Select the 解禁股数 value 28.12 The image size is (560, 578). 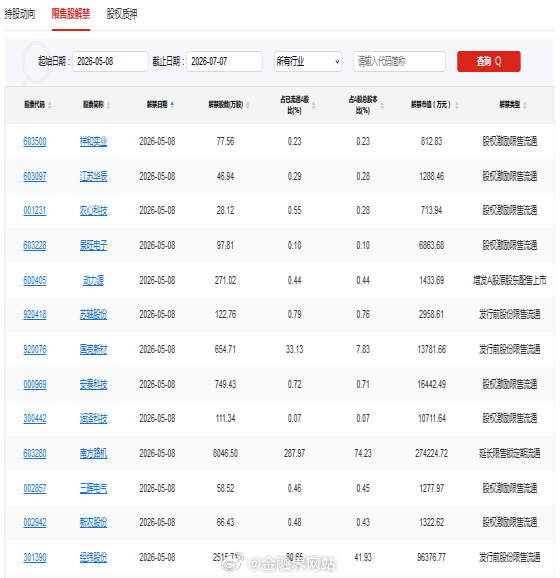pos(225,210)
